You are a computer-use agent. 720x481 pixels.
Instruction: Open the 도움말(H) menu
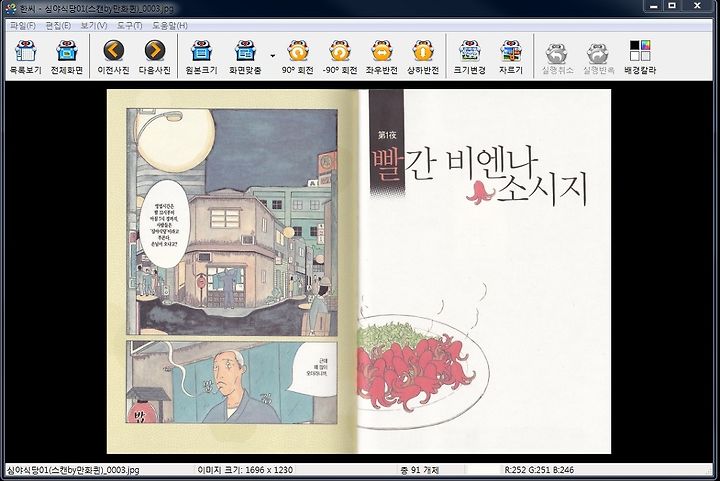coord(170,26)
